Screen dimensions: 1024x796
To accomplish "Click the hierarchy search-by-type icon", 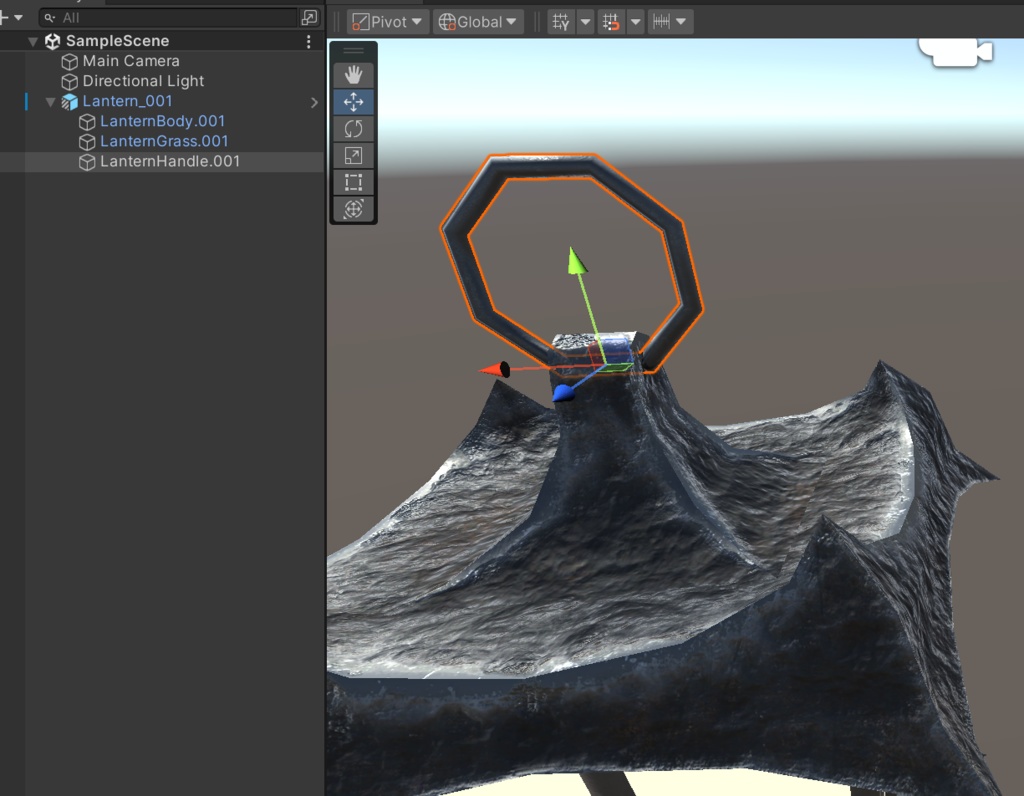I will pos(309,18).
